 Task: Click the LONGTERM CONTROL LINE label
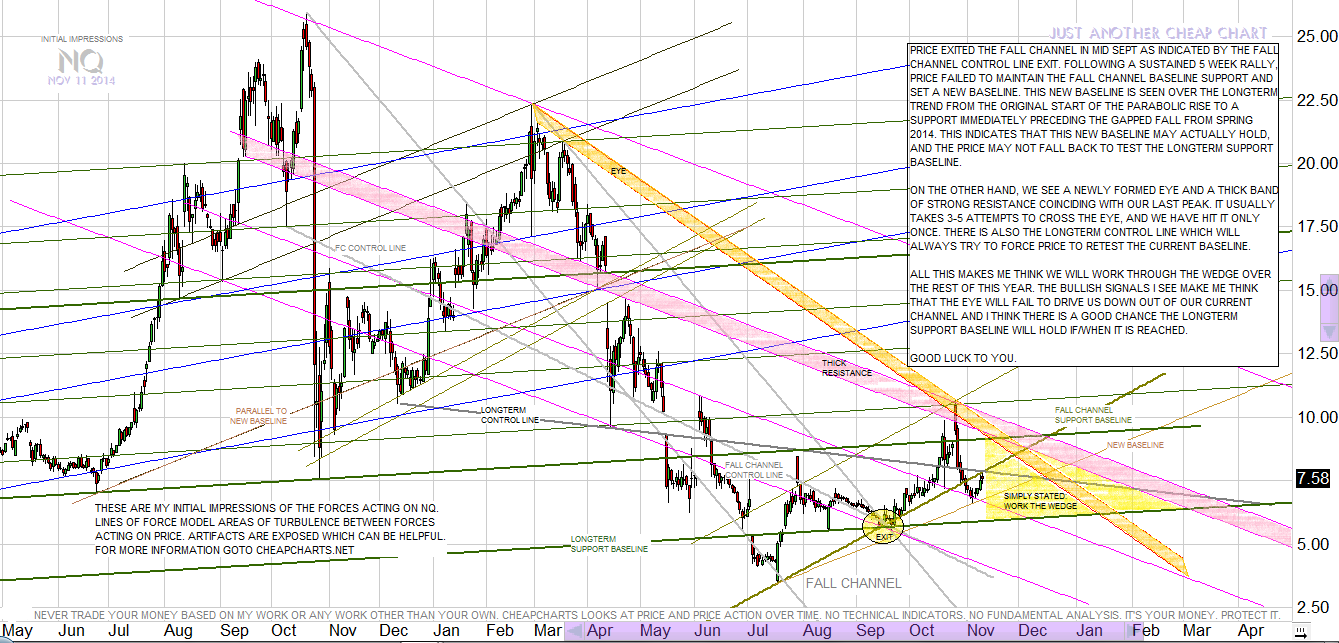(x=509, y=415)
